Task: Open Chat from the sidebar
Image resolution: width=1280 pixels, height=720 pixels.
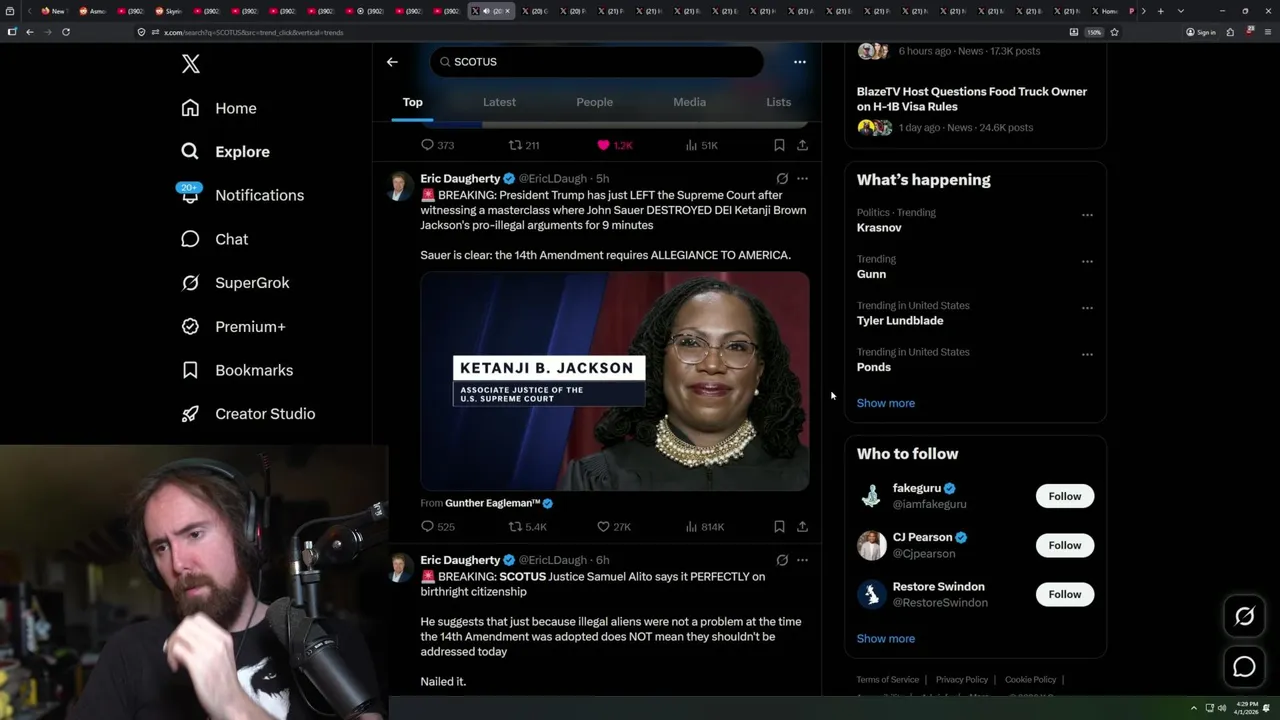Action: click(x=214, y=239)
